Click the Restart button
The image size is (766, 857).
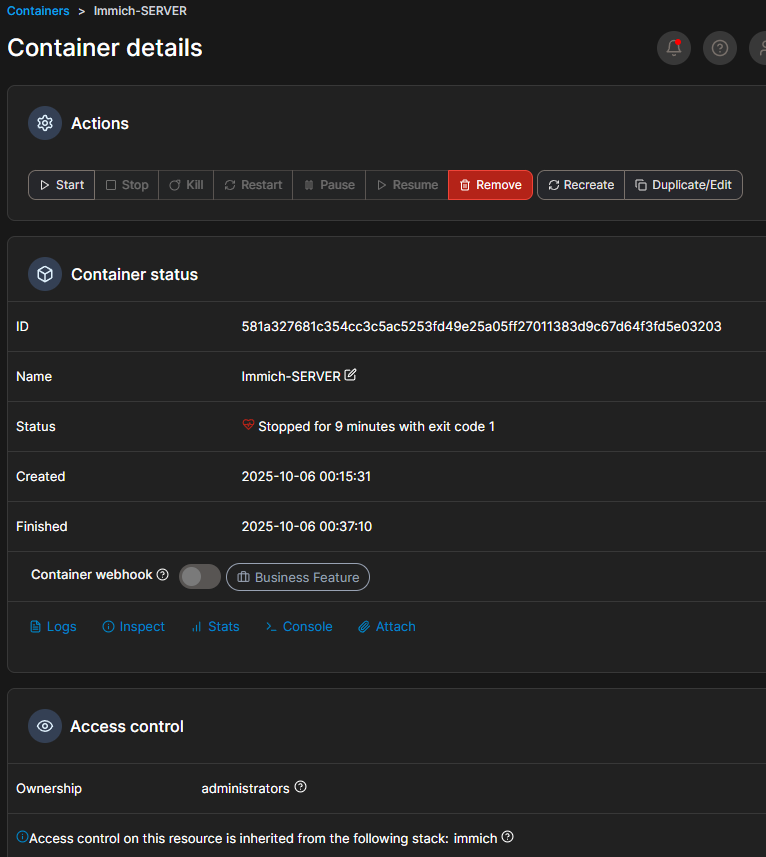(x=253, y=185)
